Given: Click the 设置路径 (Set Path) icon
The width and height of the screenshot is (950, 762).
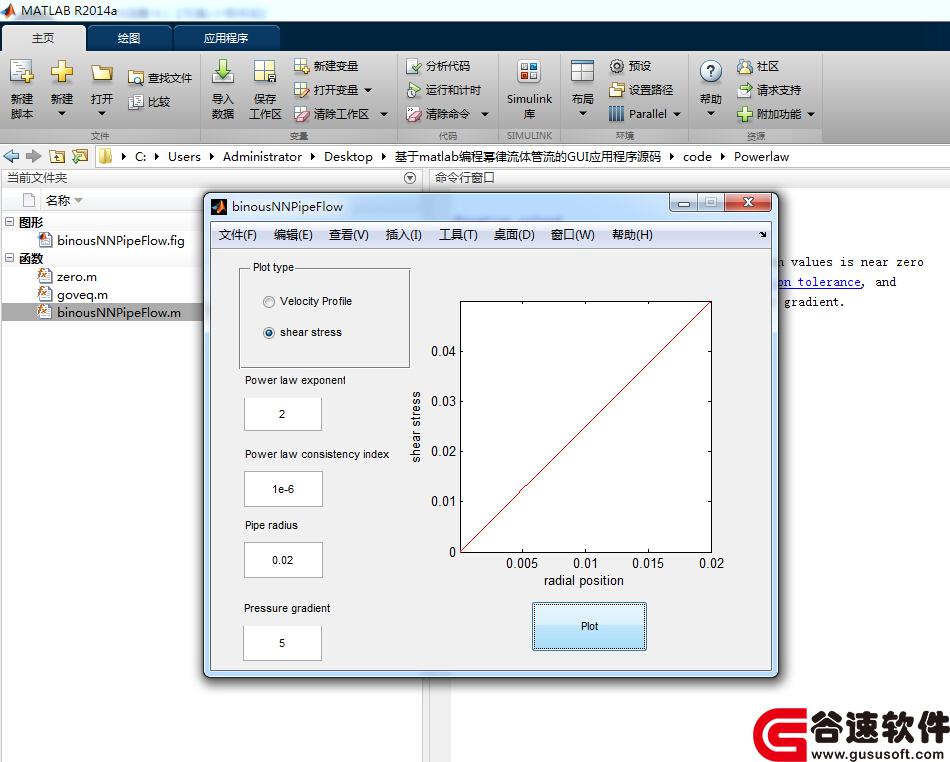Looking at the screenshot, I should 617,90.
